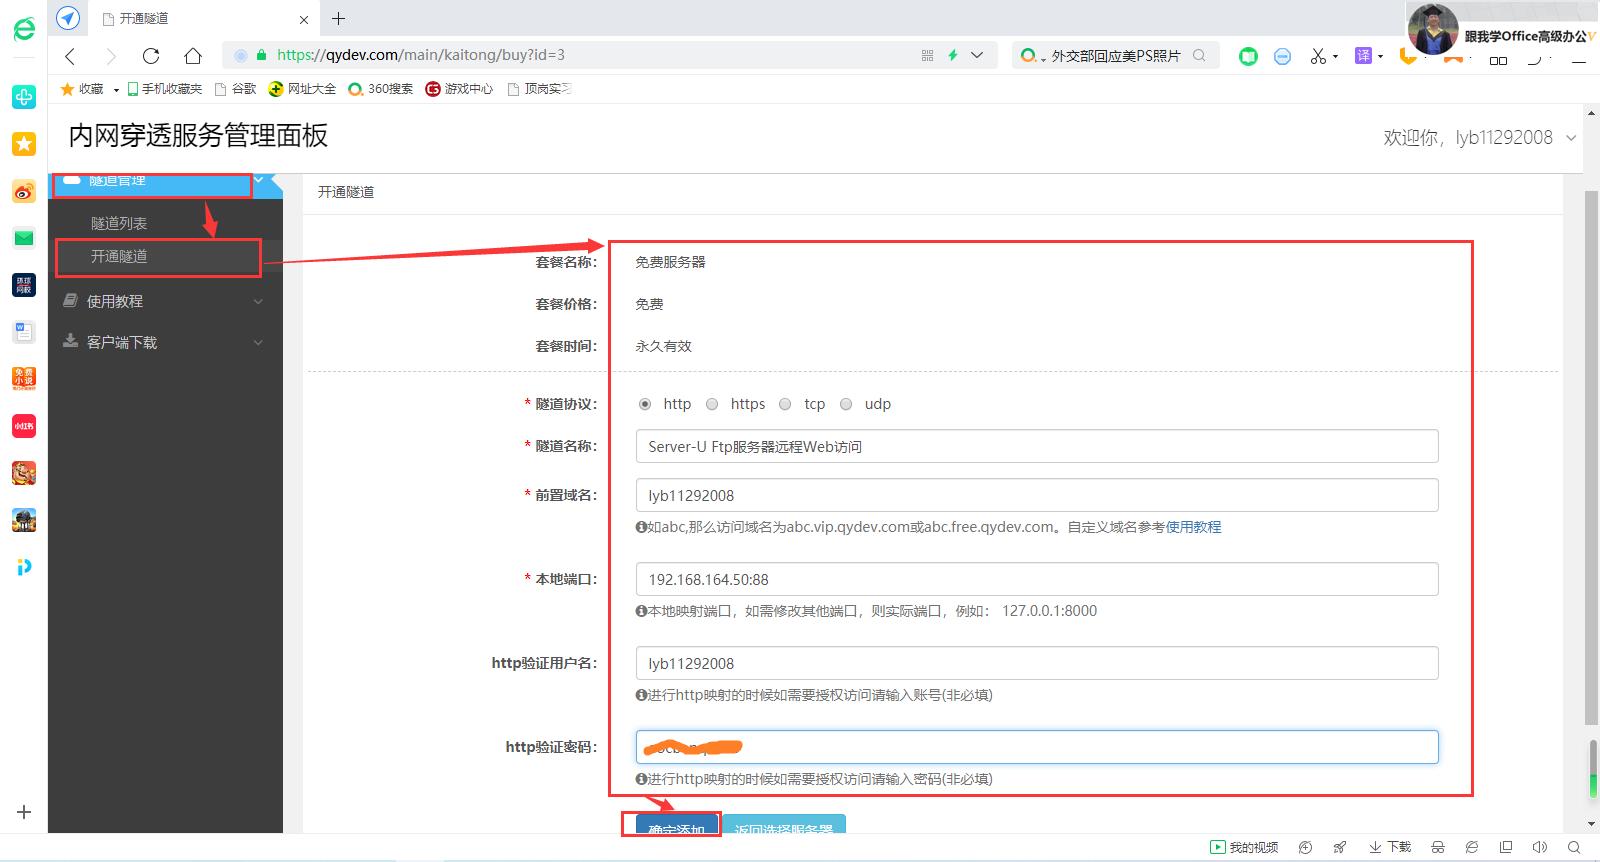
Task: Open the 收藏 bookmarks dropdown arrow
Action: coord(116,89)
